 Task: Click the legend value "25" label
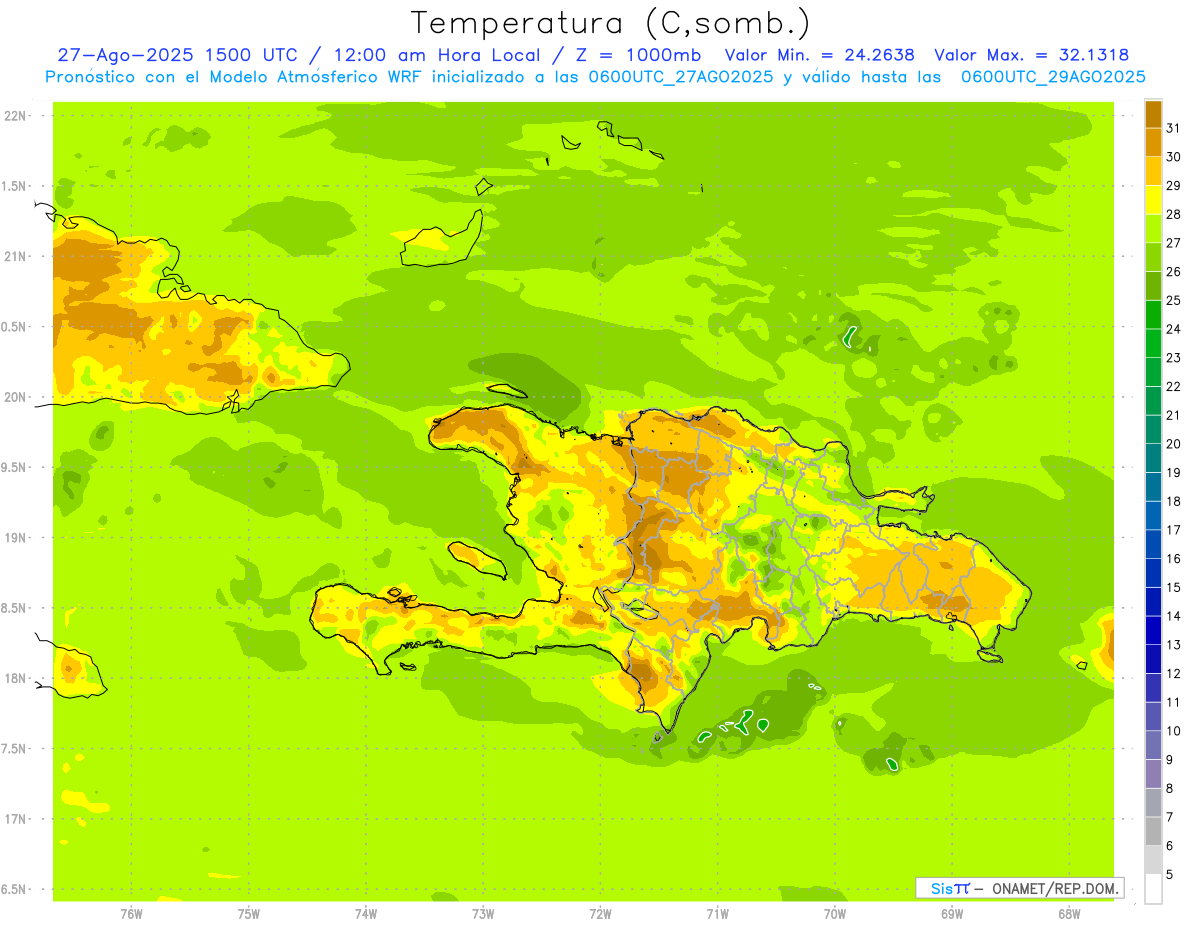(x=1174, y=300)
